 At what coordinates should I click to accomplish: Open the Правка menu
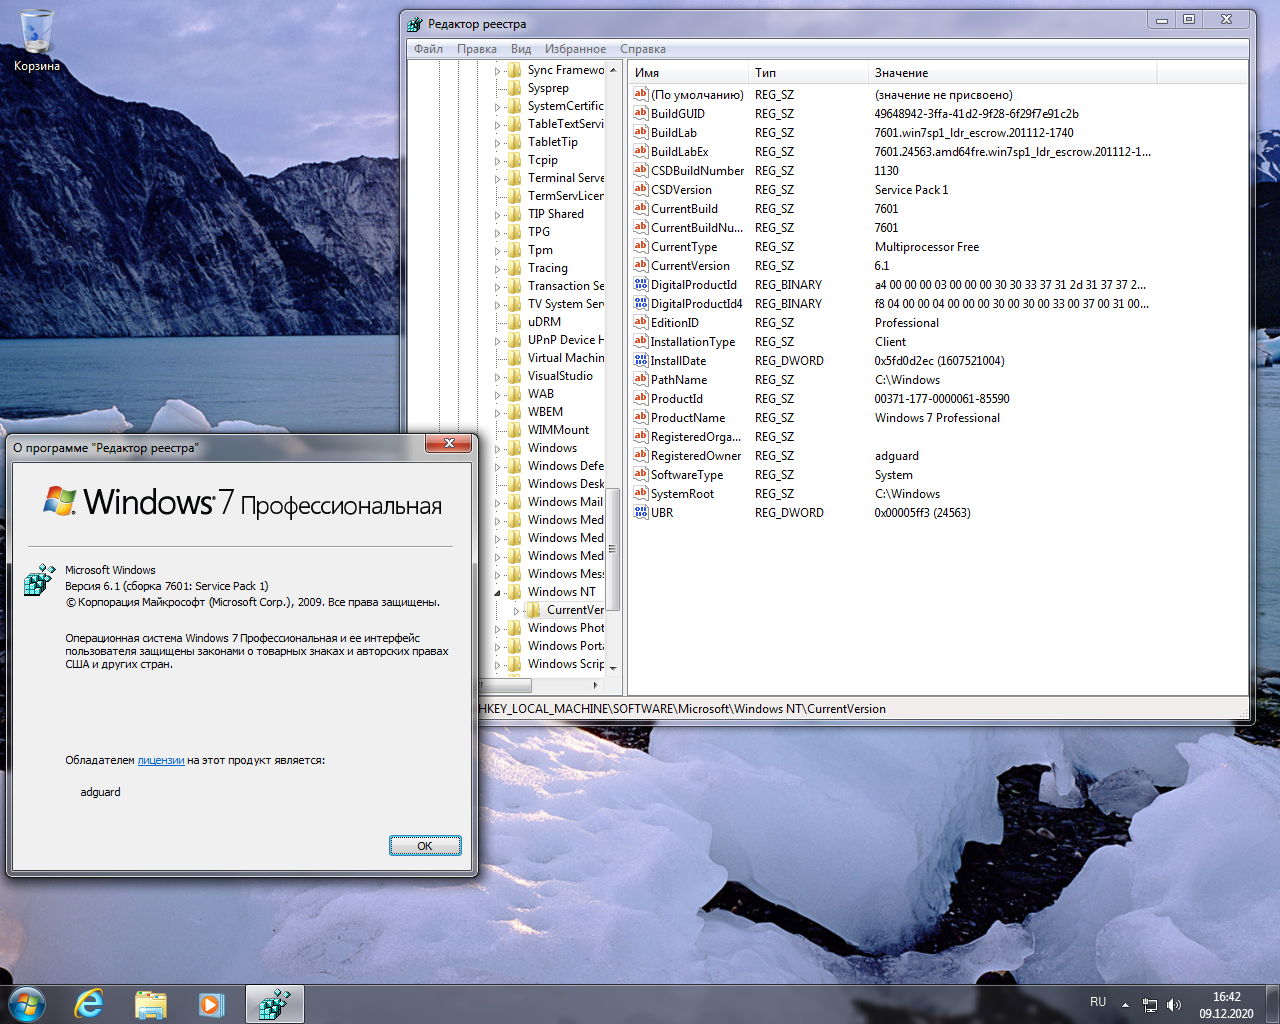tap(477, 49)
